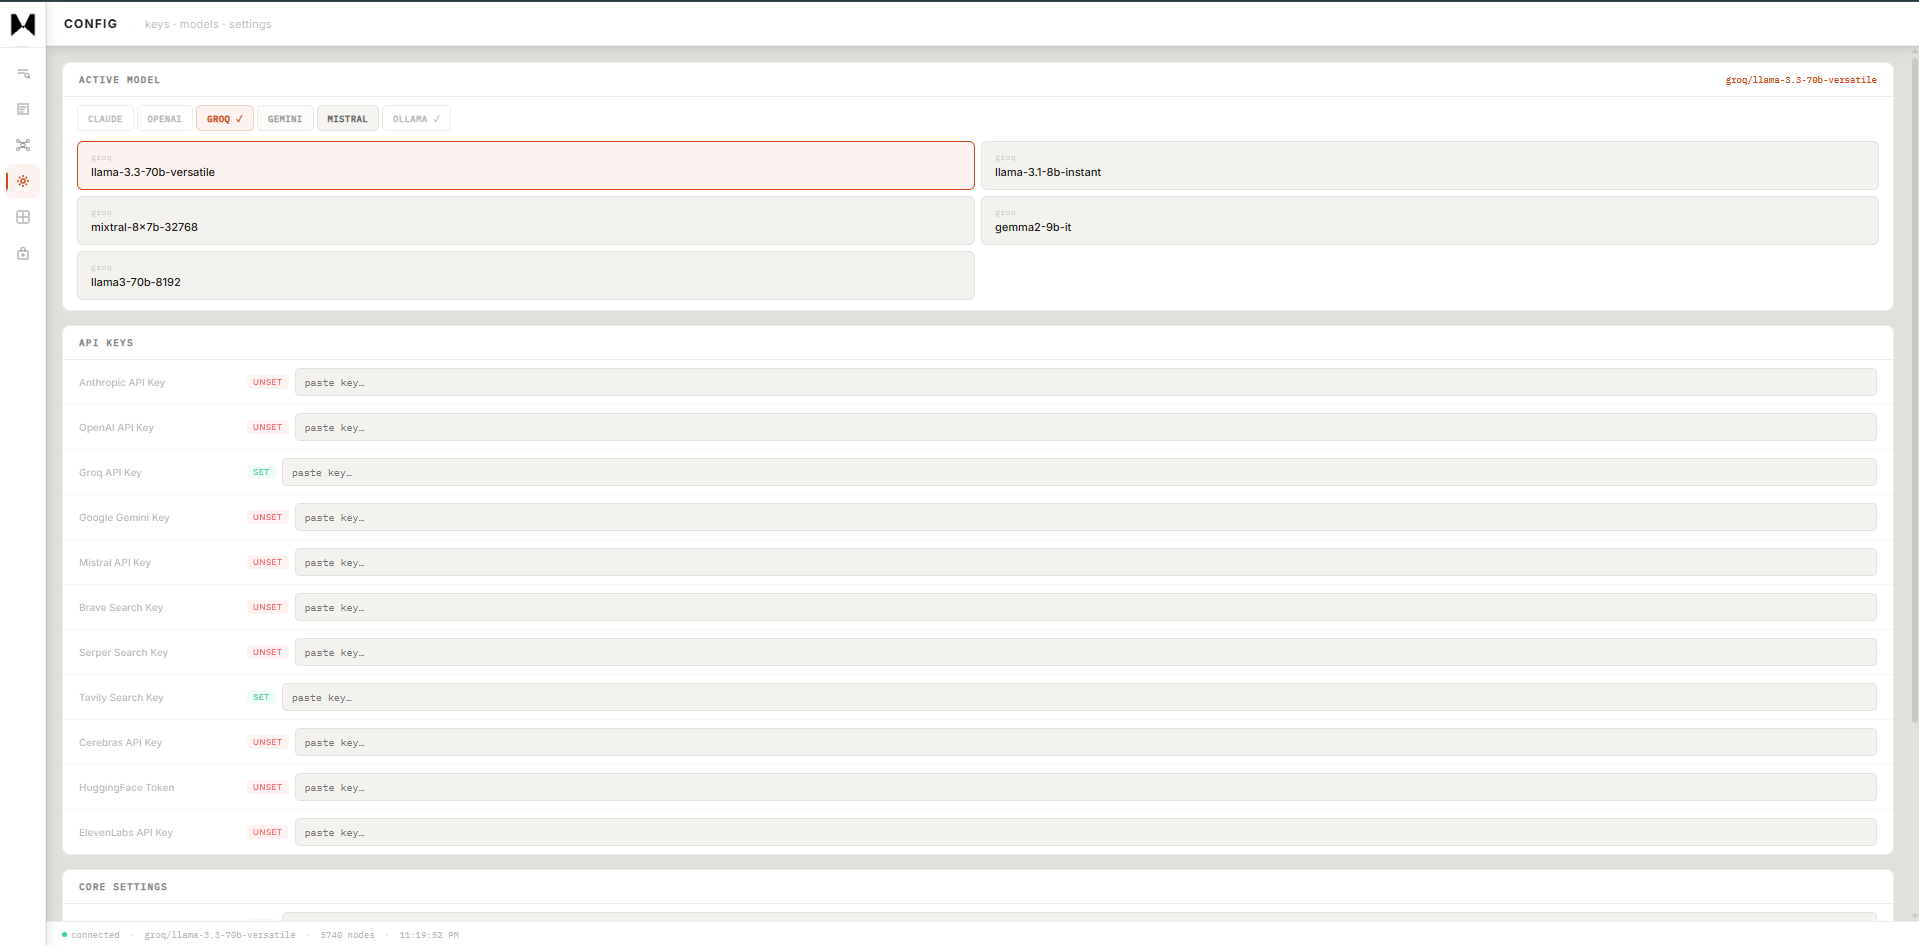Switch to the Ollama provider tab
Image resolution: width=1919 pixels, height=946 pixels.
click(416, 119)
